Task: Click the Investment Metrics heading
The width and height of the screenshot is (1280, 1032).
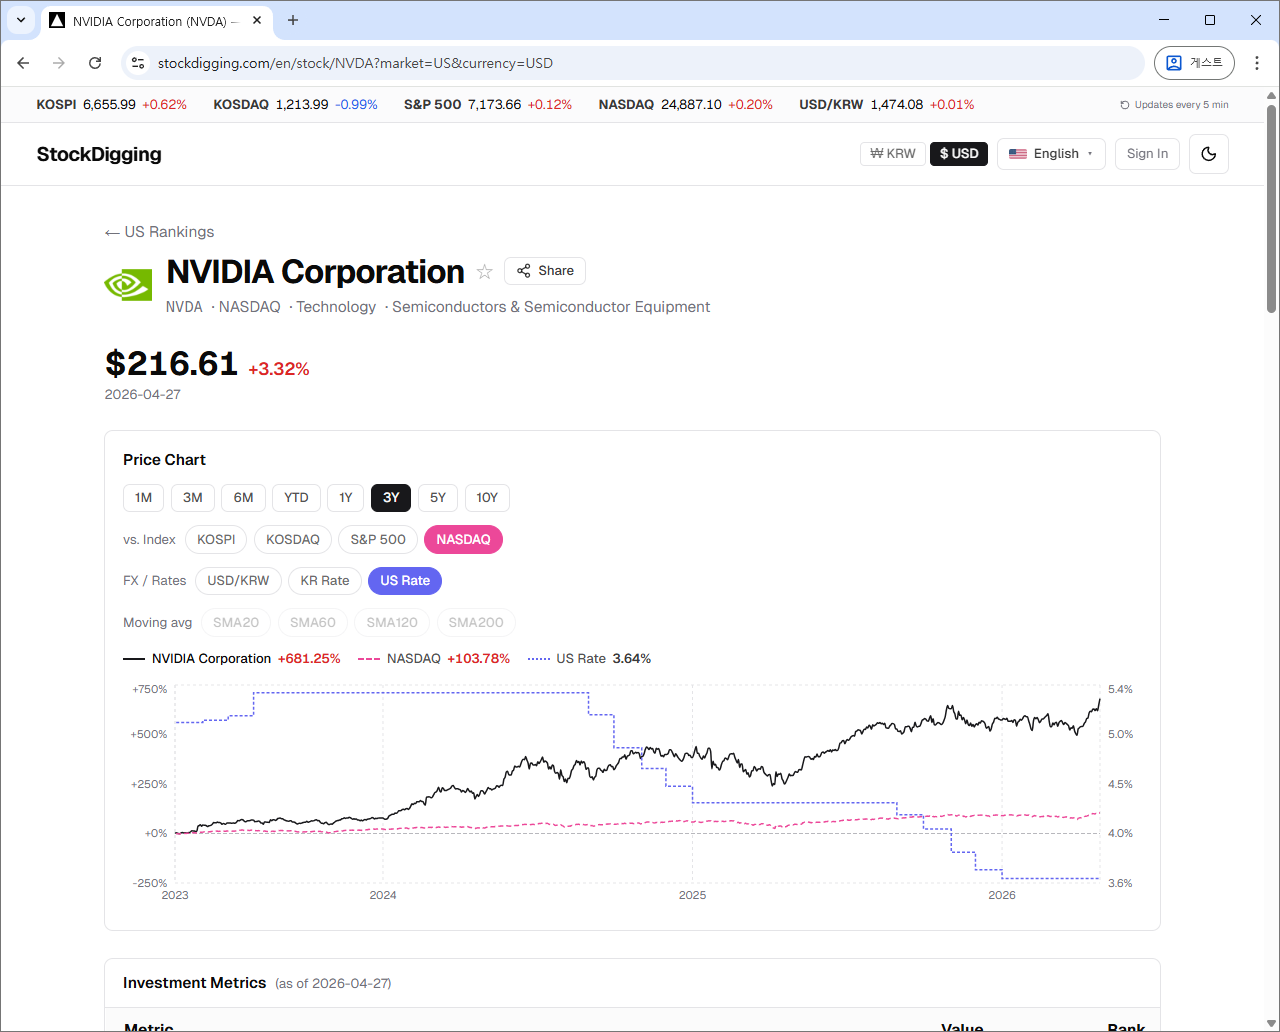Action: pyautogui.click(x=195, y=983)
